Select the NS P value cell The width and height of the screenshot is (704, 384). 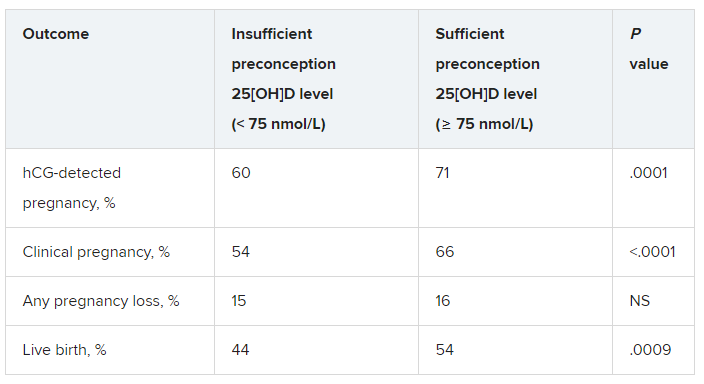[639, 301]
